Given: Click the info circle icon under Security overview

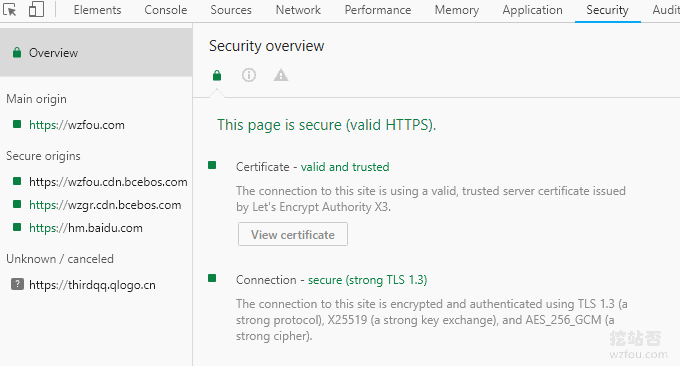Looking at the screenshot, I should (x=248, y=75).
